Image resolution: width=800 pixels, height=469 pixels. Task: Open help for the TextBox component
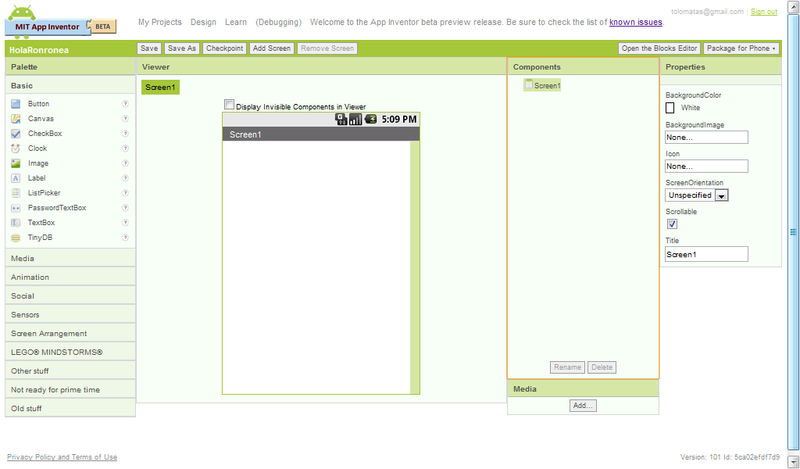point(125,223)
